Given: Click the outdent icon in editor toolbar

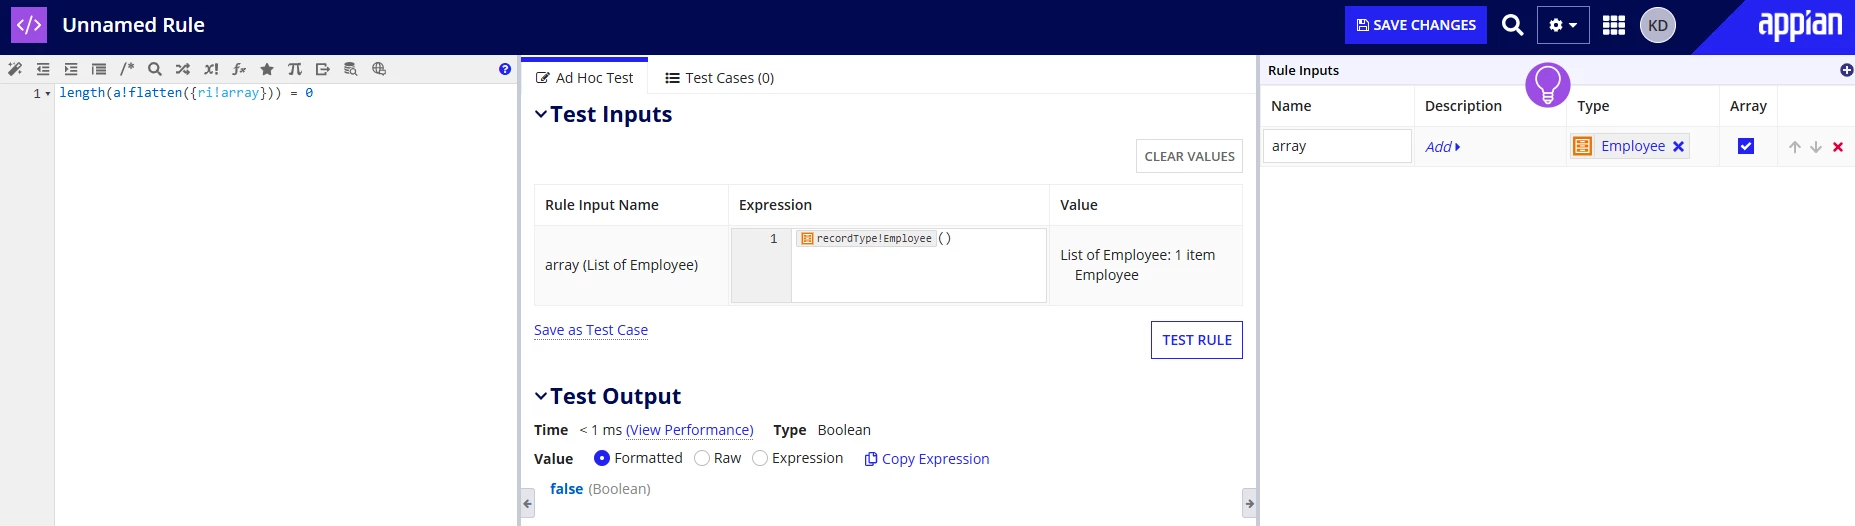Looking at the screenshot, I should (43, 69).
